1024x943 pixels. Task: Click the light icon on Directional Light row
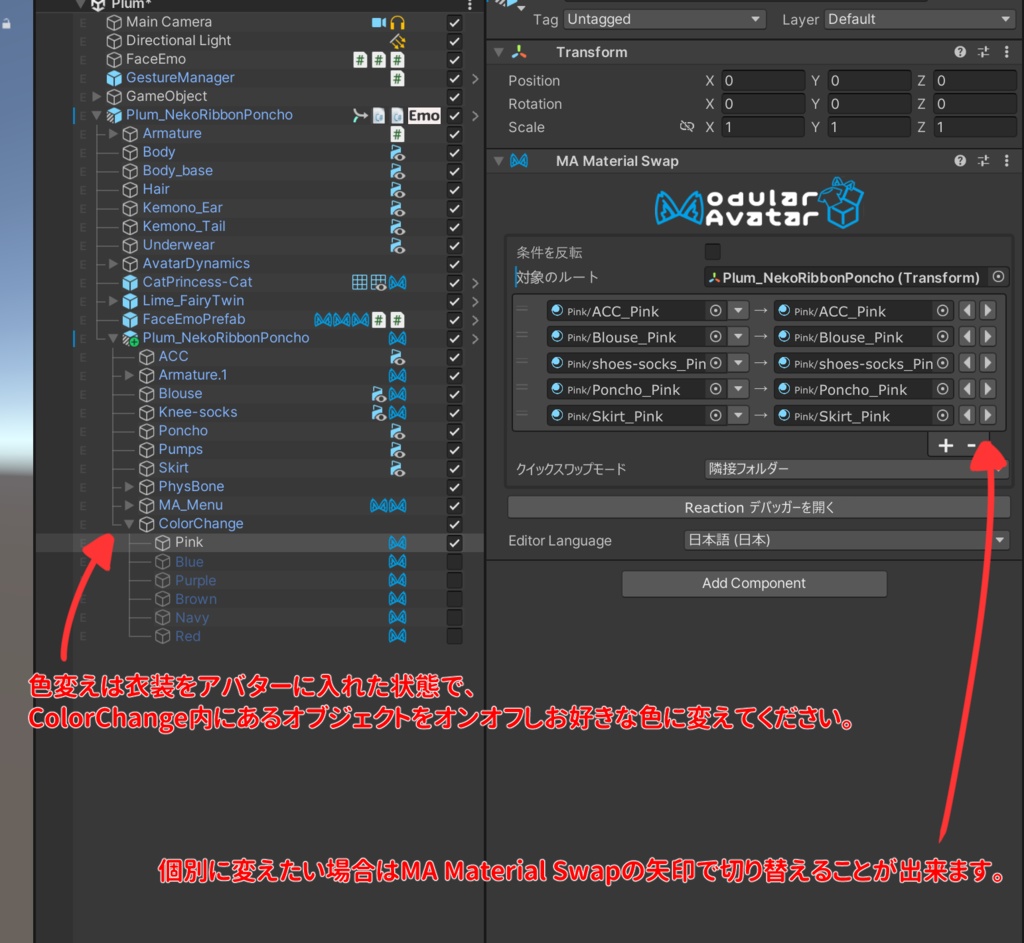coord(397,41)
